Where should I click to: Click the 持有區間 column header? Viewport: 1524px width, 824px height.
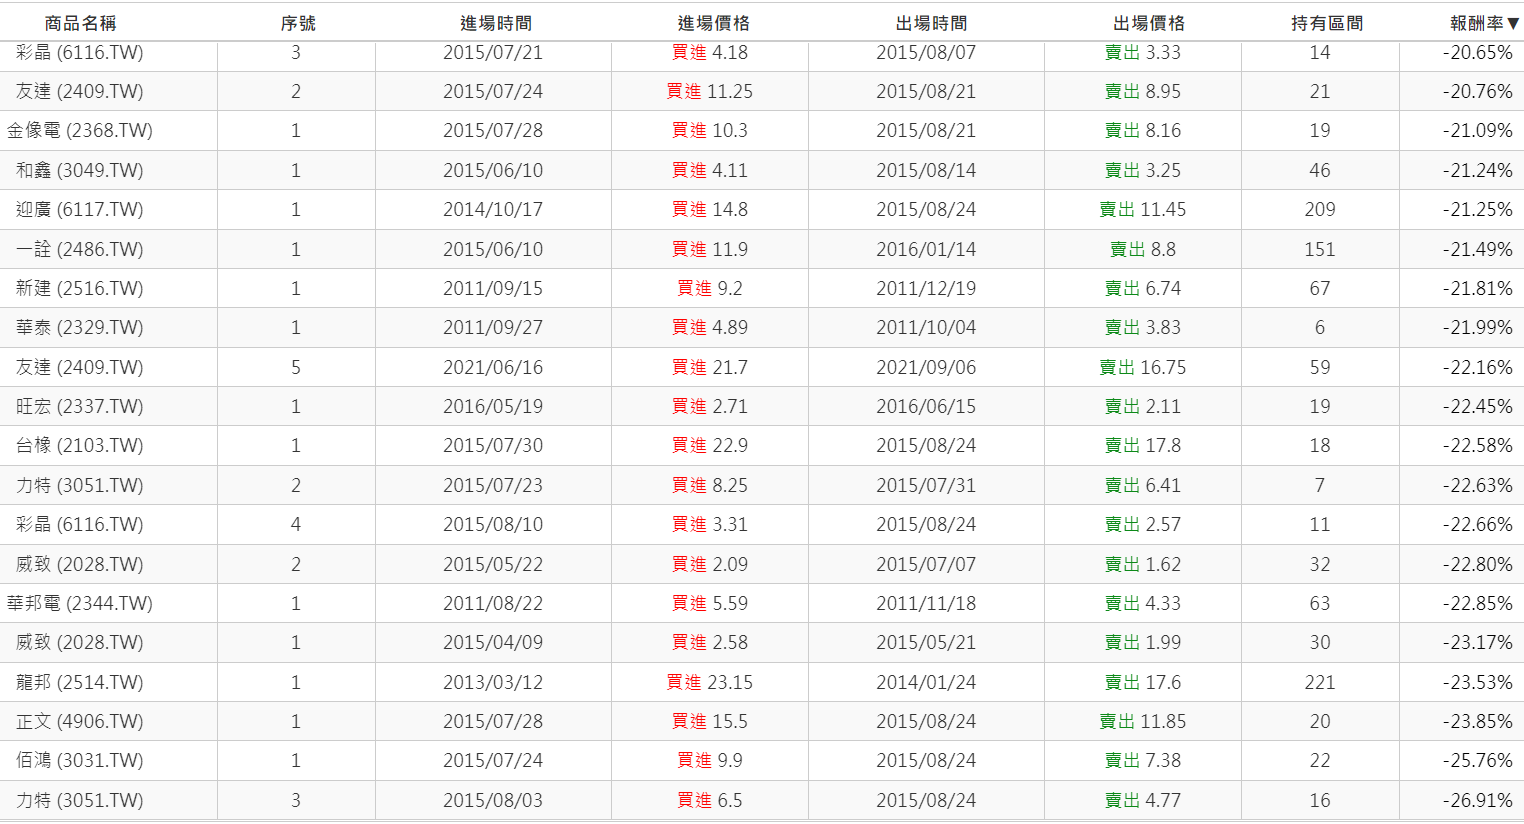(1326, 23)
